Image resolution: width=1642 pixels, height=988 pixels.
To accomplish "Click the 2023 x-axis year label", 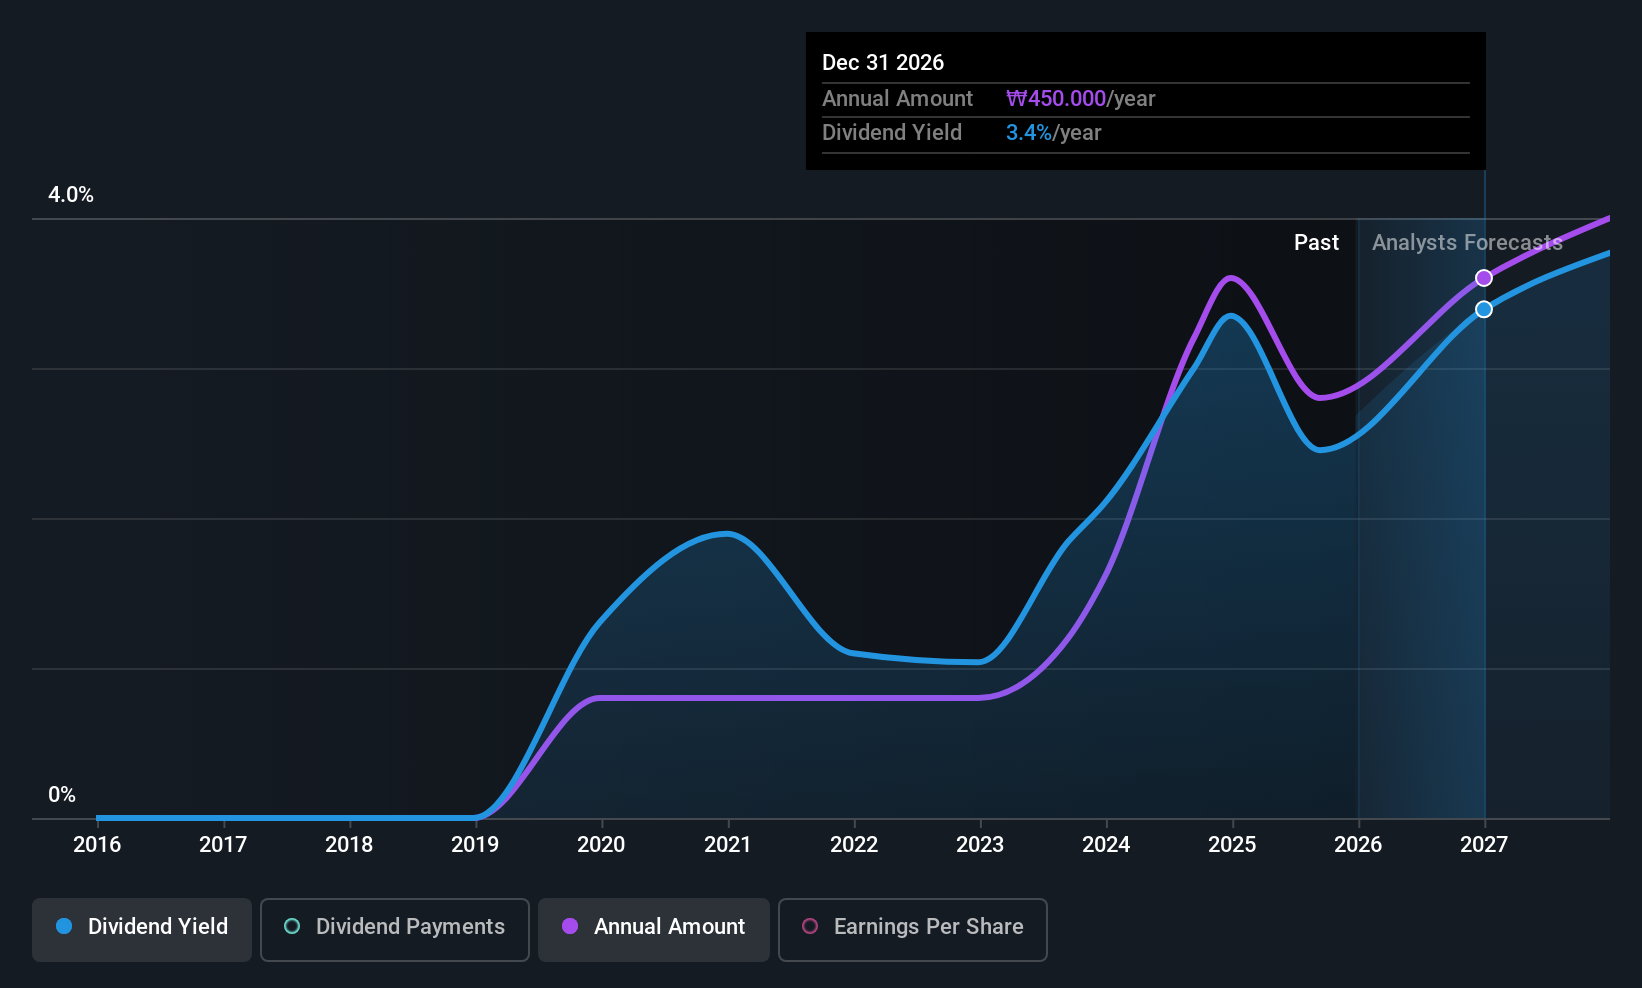I will tap(980, 844).
